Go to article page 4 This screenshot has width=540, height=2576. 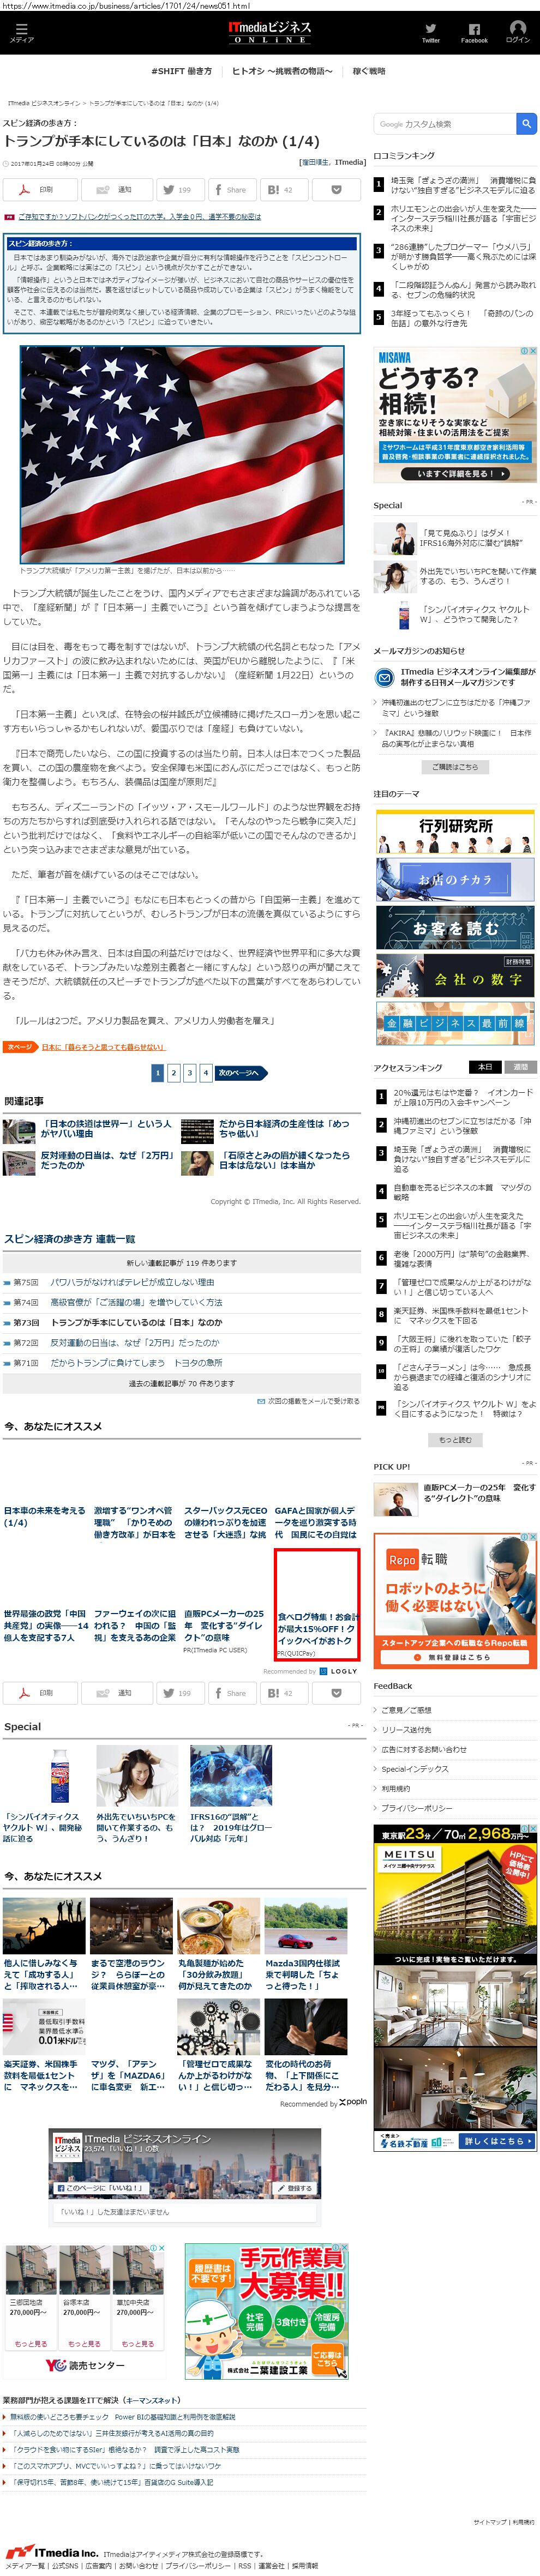point(205,1072)
